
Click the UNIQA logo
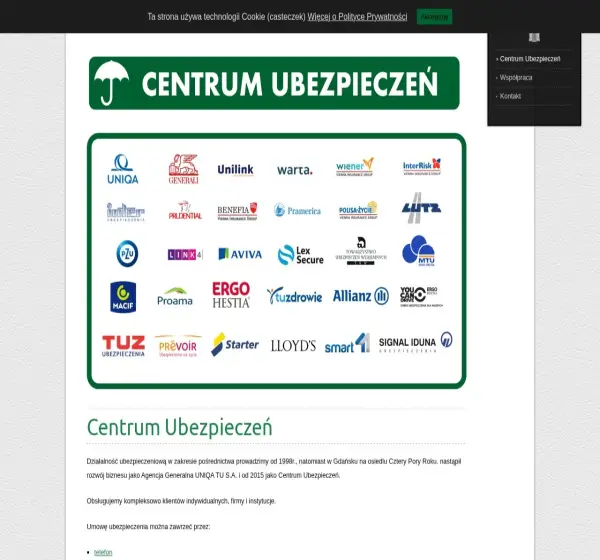point(123,169)
